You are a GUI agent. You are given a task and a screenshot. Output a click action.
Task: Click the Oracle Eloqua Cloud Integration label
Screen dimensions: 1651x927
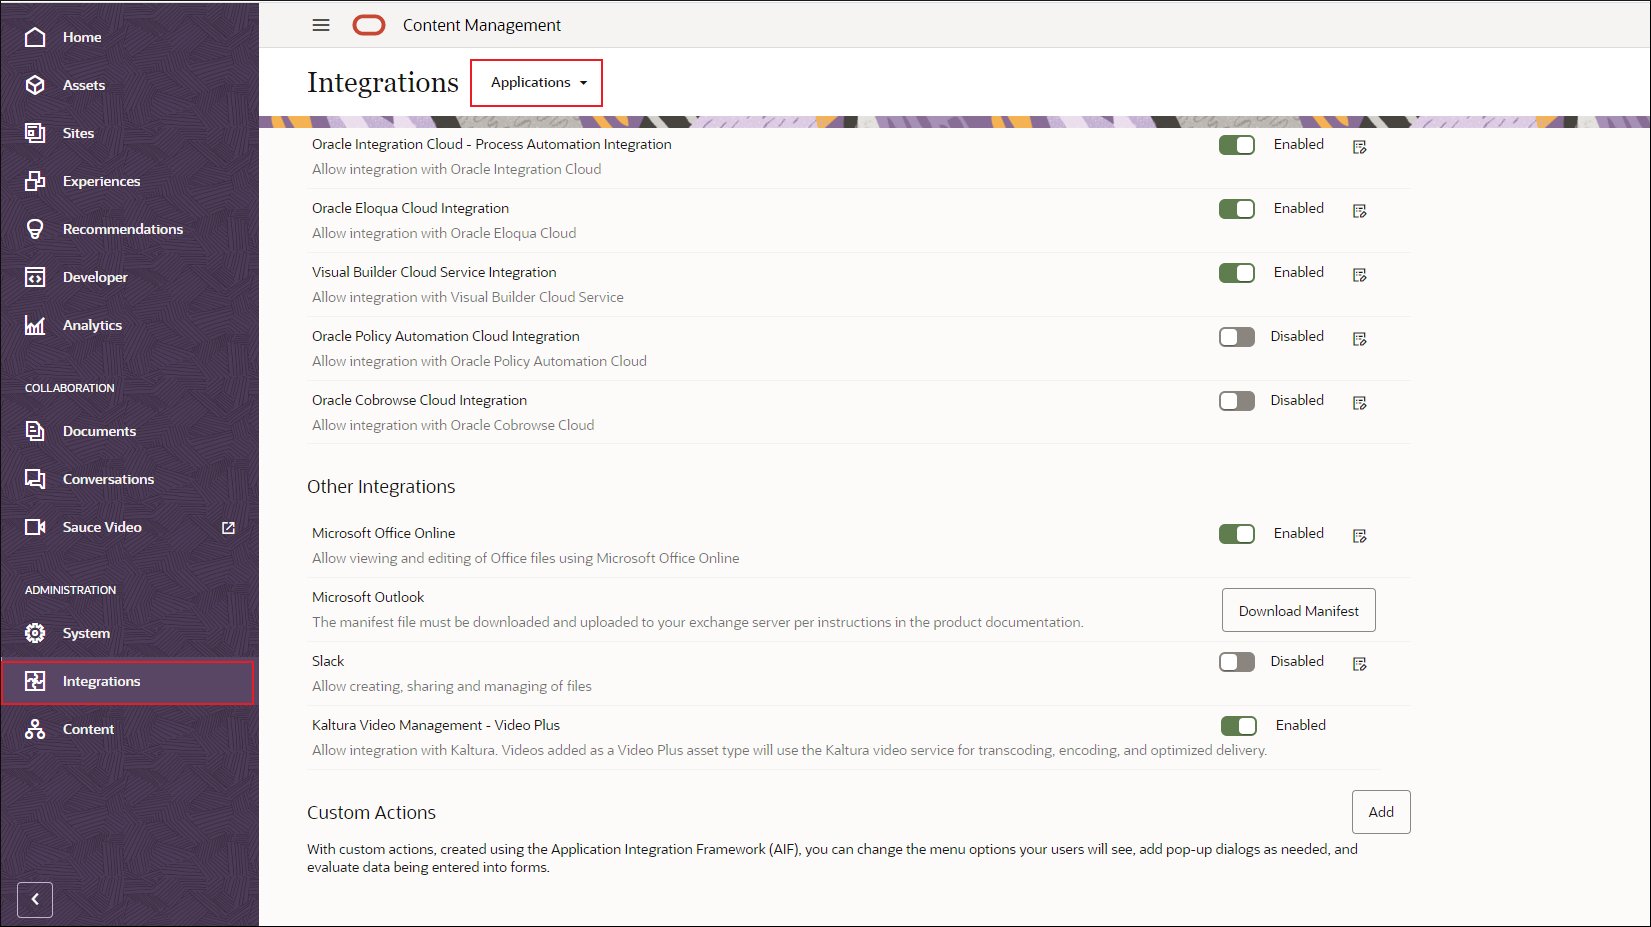point(410,208)
